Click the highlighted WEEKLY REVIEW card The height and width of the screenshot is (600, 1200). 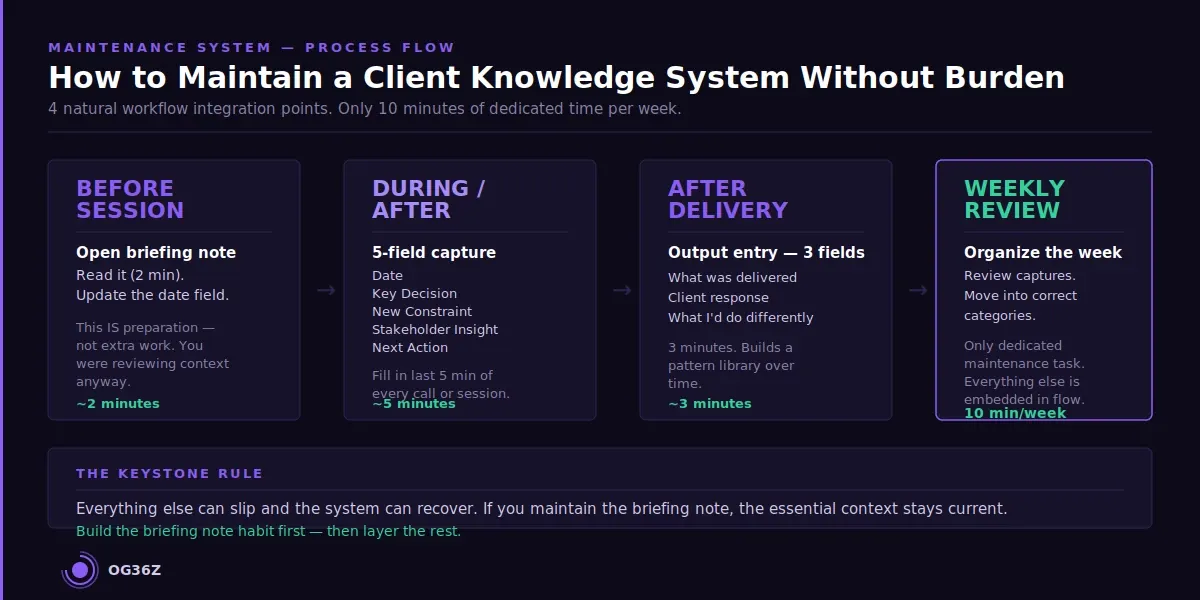pos(1043,289)
